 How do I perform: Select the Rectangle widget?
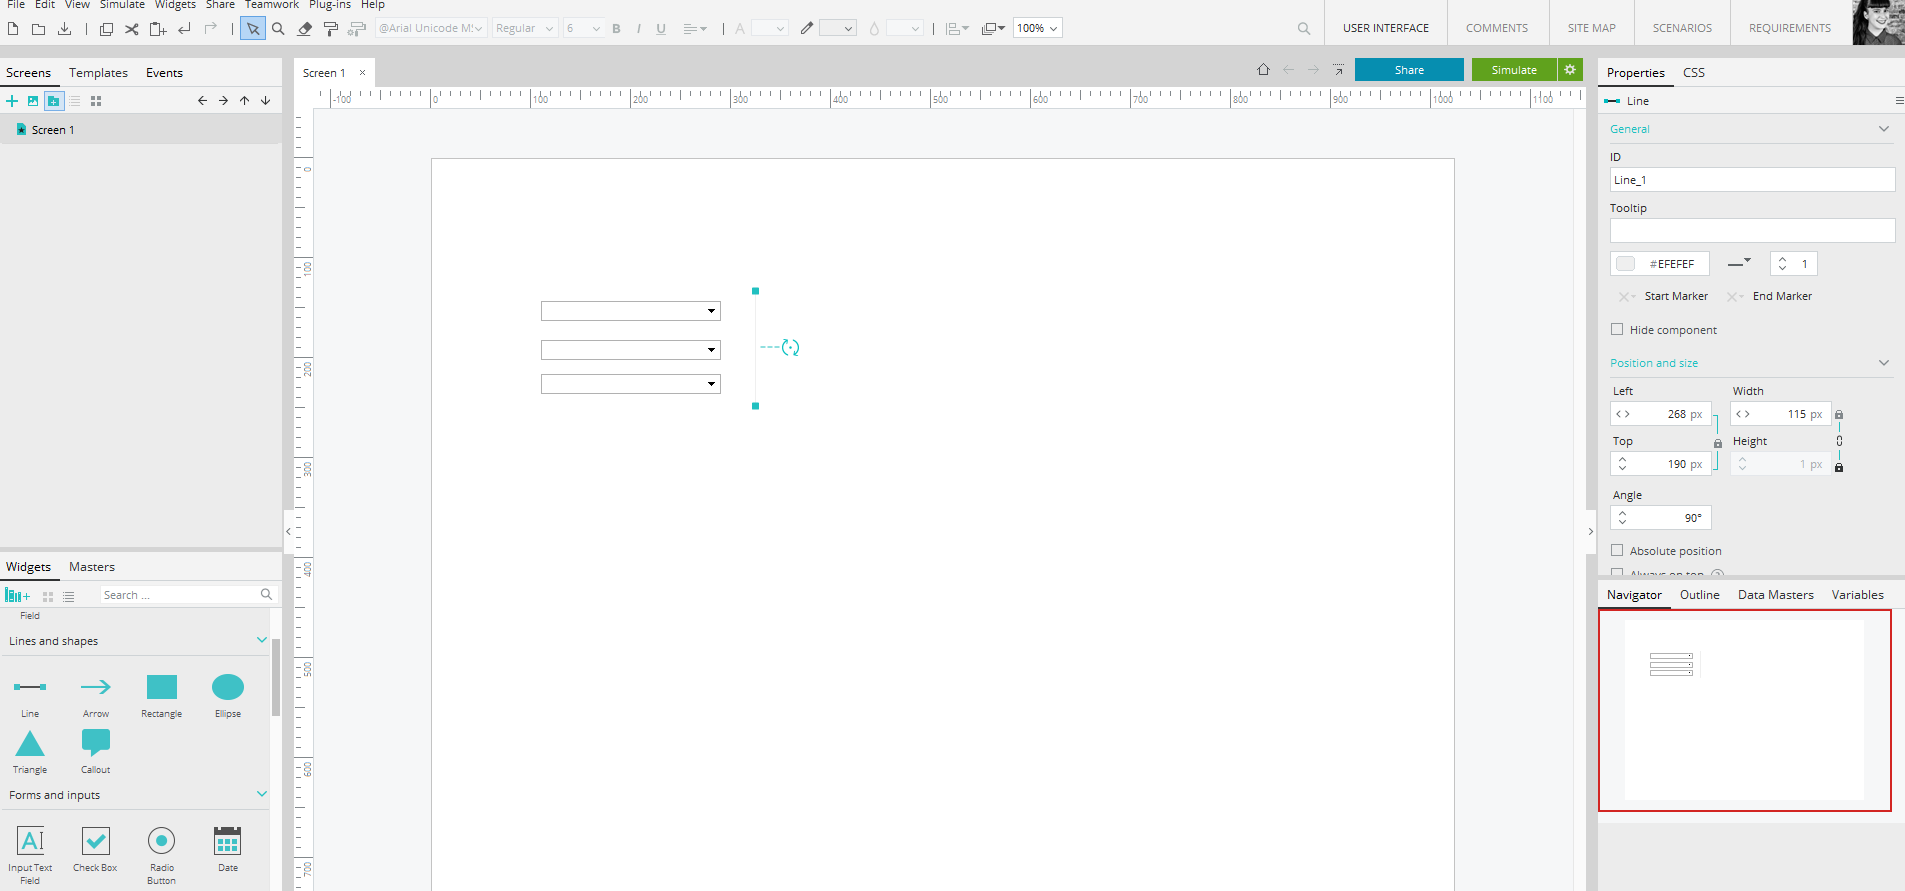[x=161, y=688]
